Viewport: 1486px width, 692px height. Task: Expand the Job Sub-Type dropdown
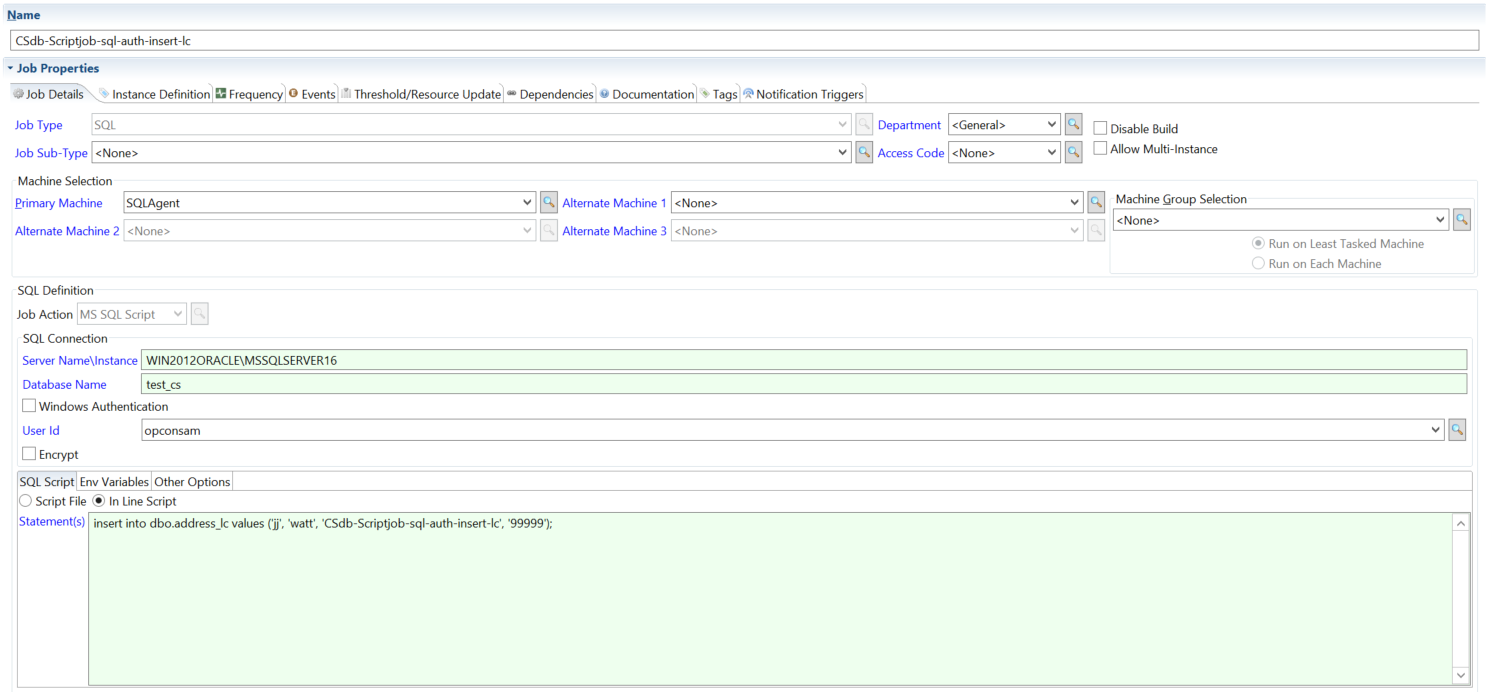coord(843,153)
